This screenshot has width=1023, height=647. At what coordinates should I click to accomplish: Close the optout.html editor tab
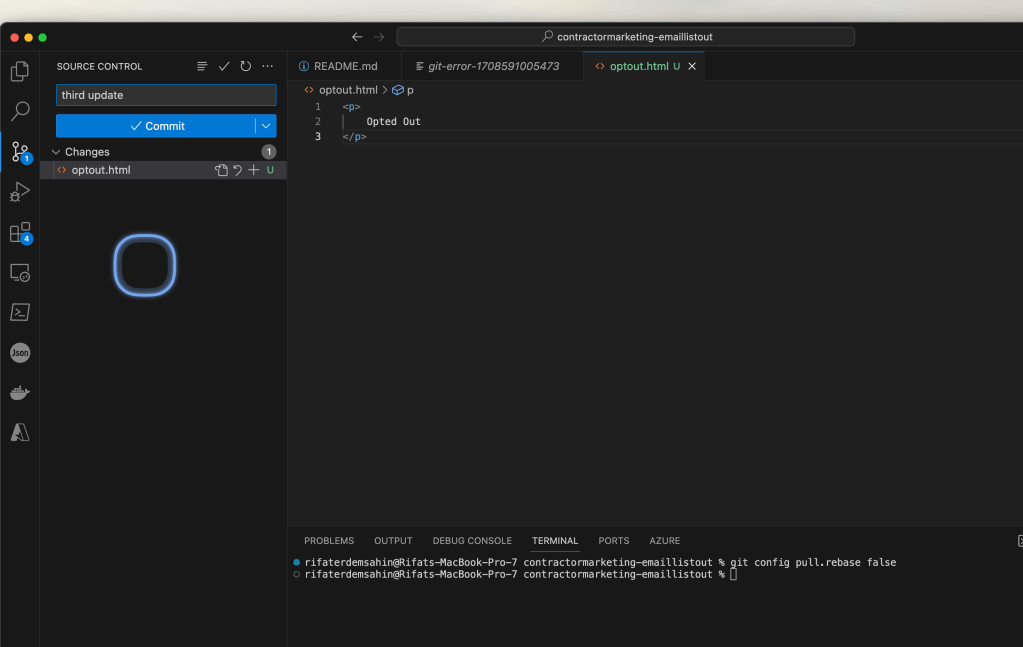[x=692, y=67]
